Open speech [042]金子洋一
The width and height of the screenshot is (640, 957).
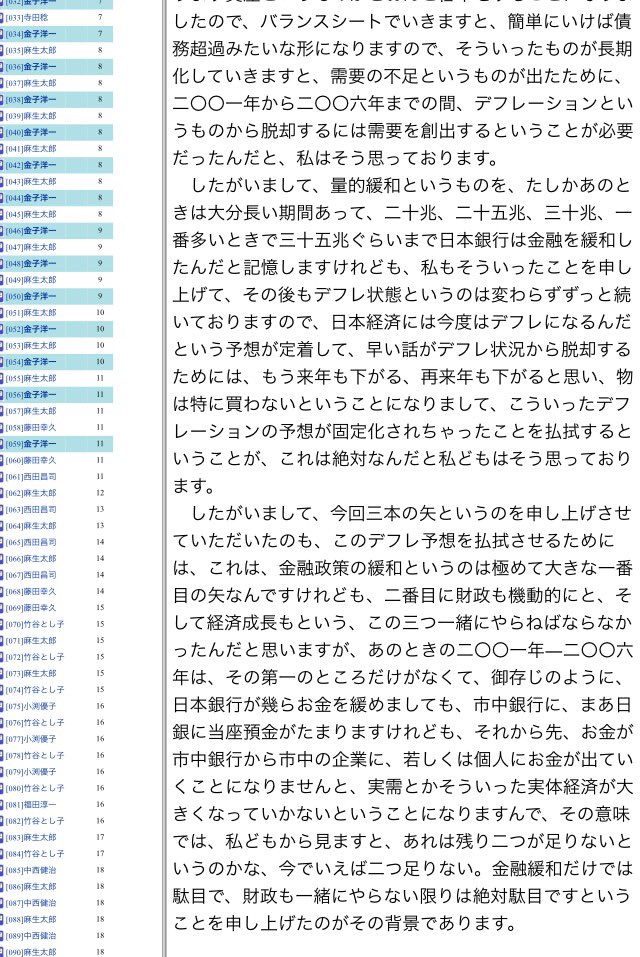[31, 165]
